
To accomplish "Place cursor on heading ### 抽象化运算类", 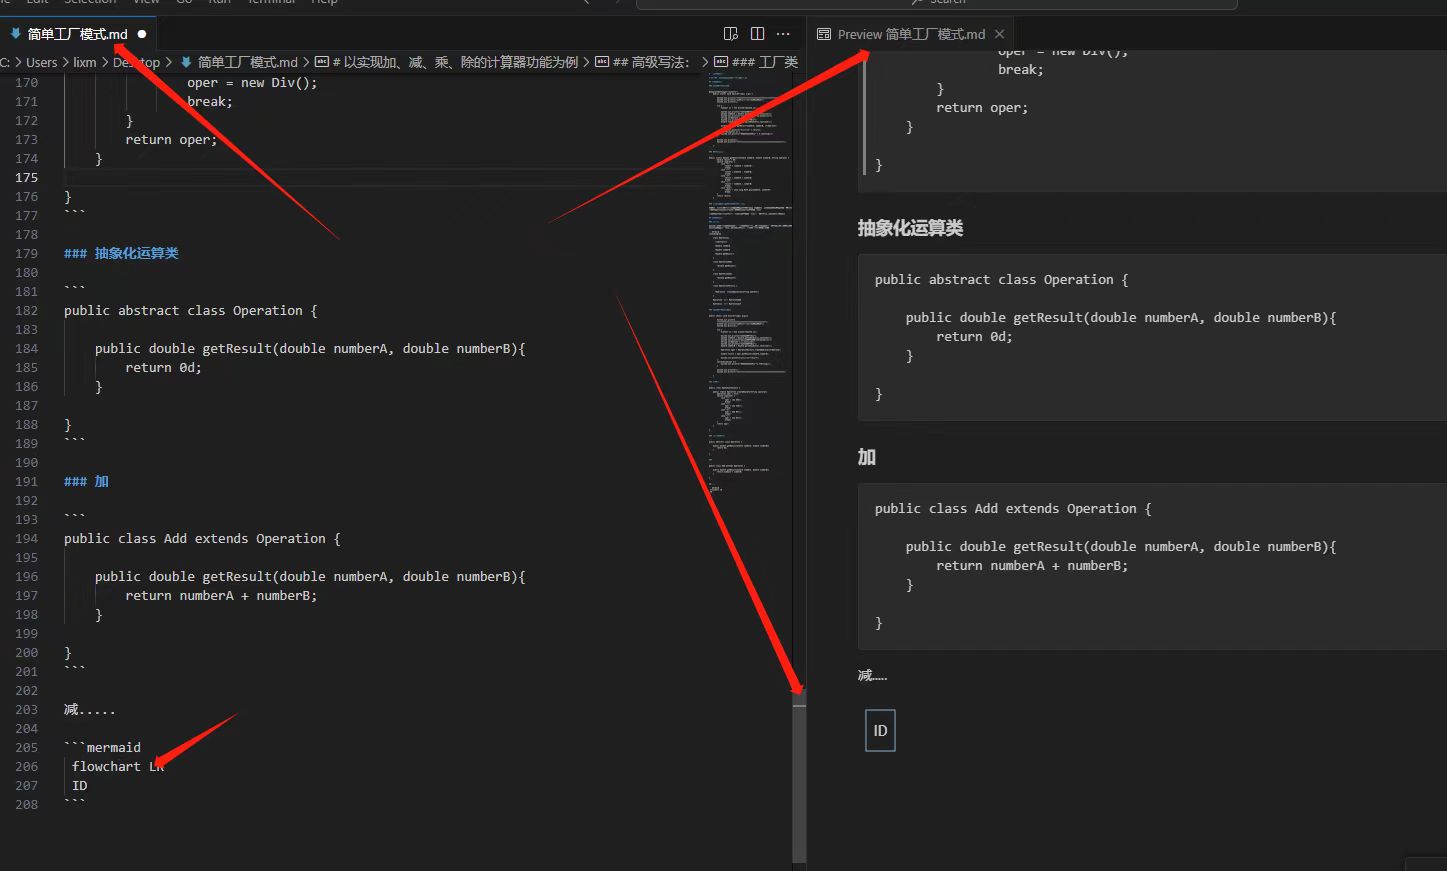I will [x=121, y=253].
